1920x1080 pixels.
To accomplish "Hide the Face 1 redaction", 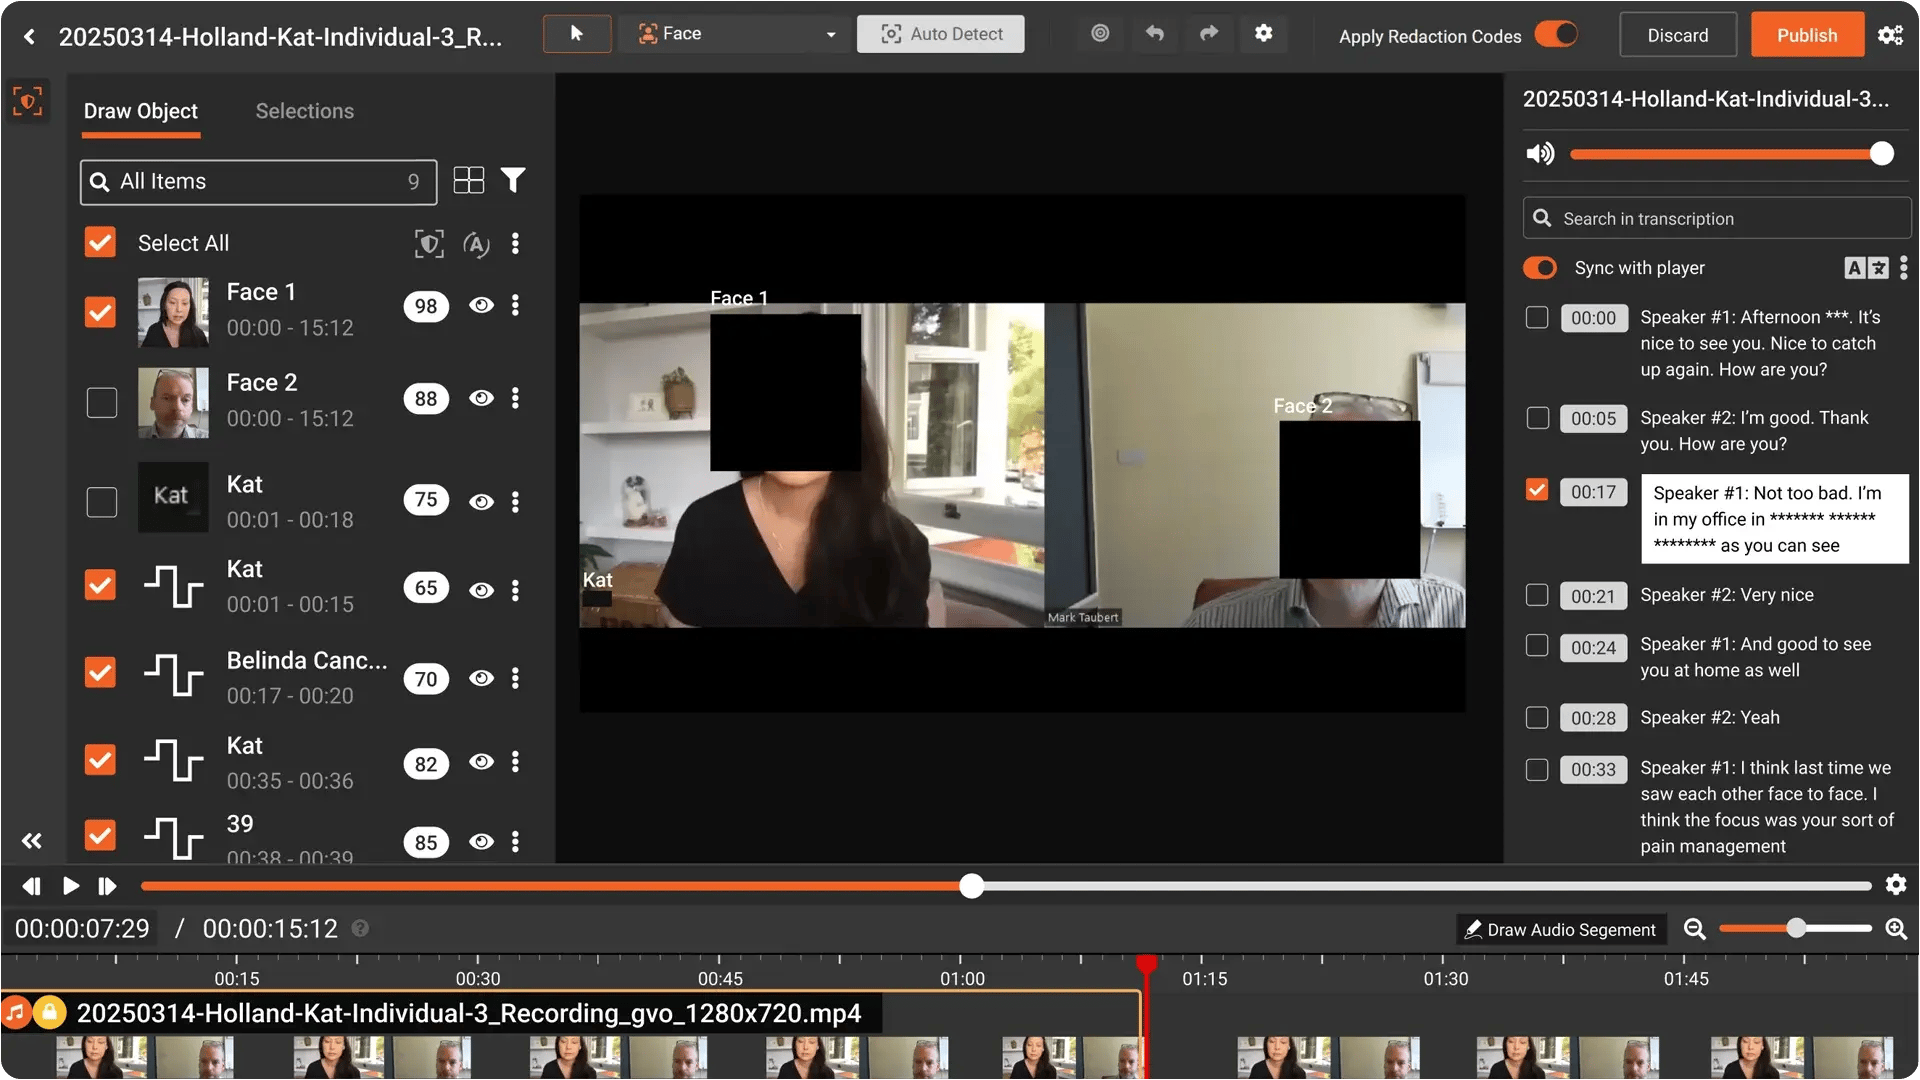I will (x=481, y=305).
